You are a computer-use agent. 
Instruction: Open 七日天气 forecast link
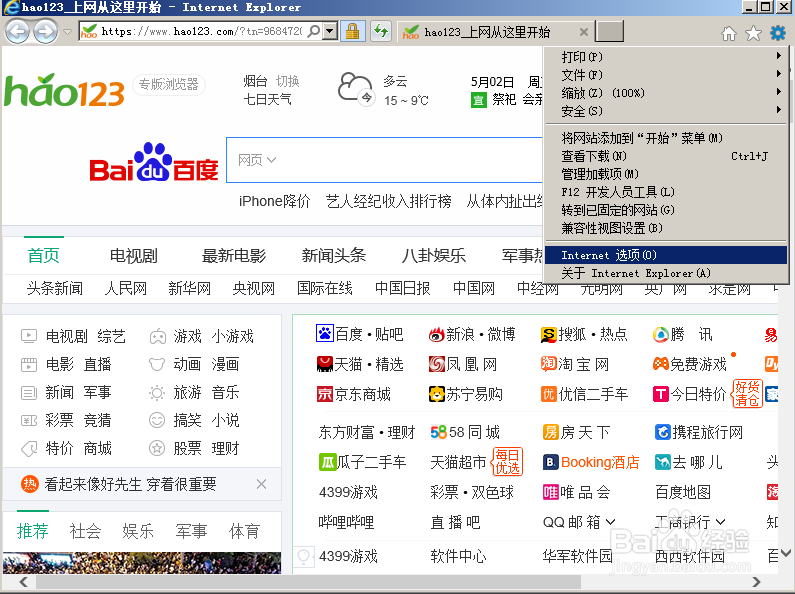[x=267, y=99]
